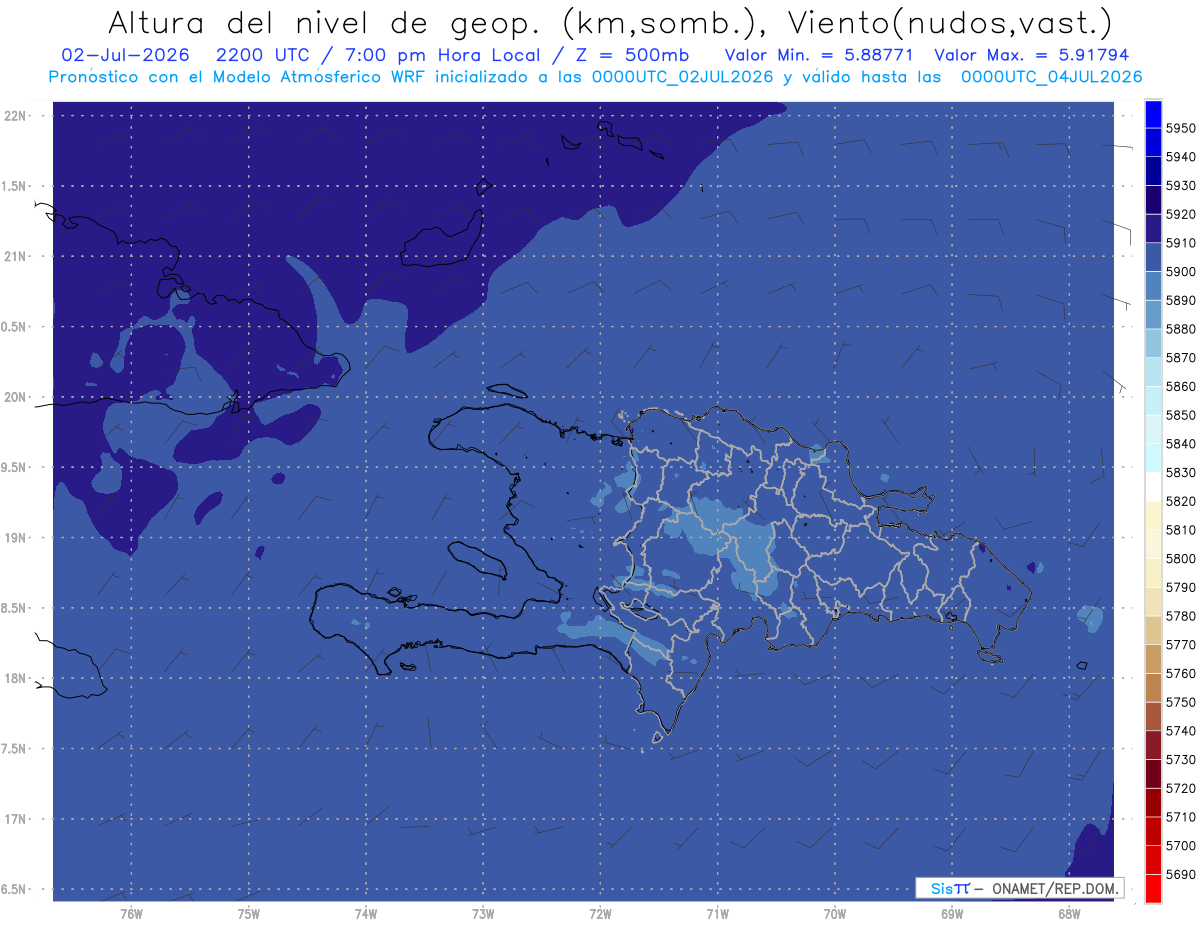Click the '21N' latitude axis label
The width and height of the screenshot is (1200, 927).
[x=16, y=256]
